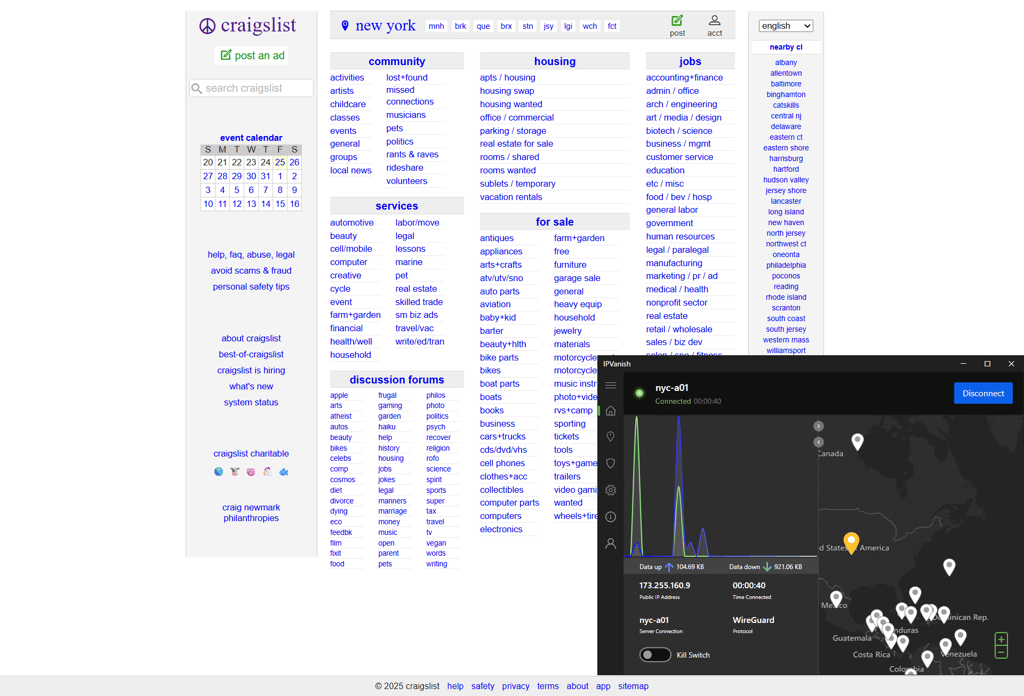Open IPVanish account person icon
1024x696 pixels.
coord(611,543)
